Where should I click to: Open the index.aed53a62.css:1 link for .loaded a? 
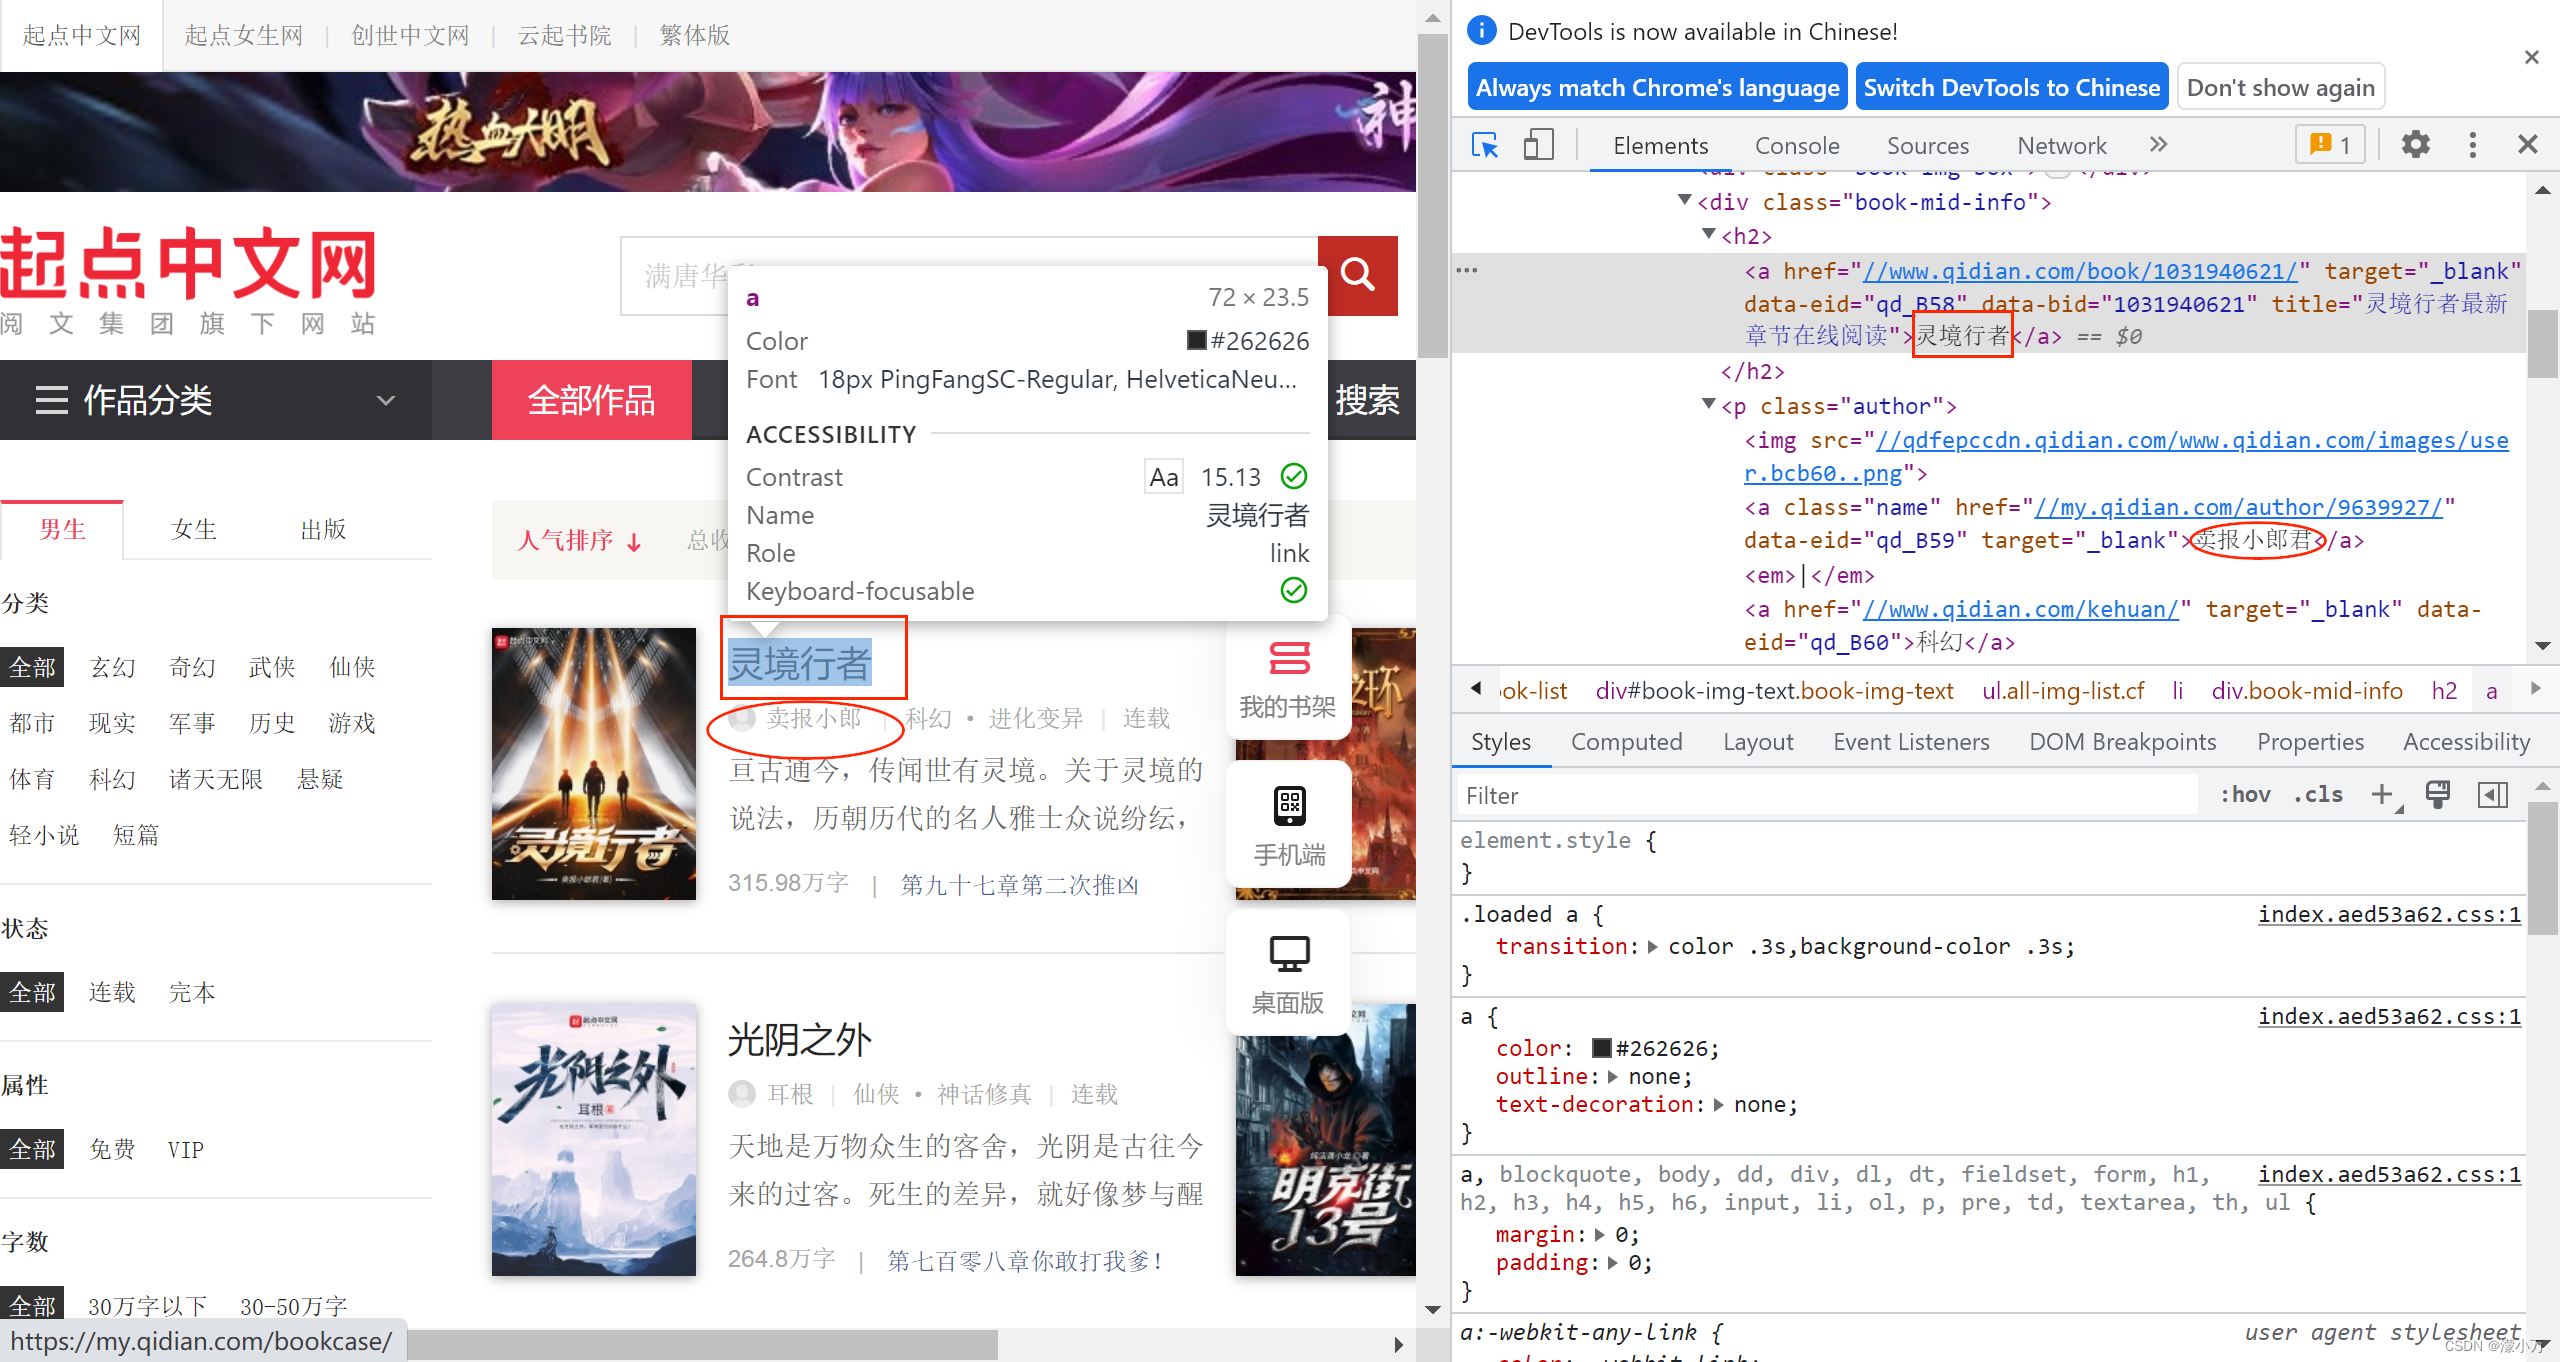point(2389,914)
